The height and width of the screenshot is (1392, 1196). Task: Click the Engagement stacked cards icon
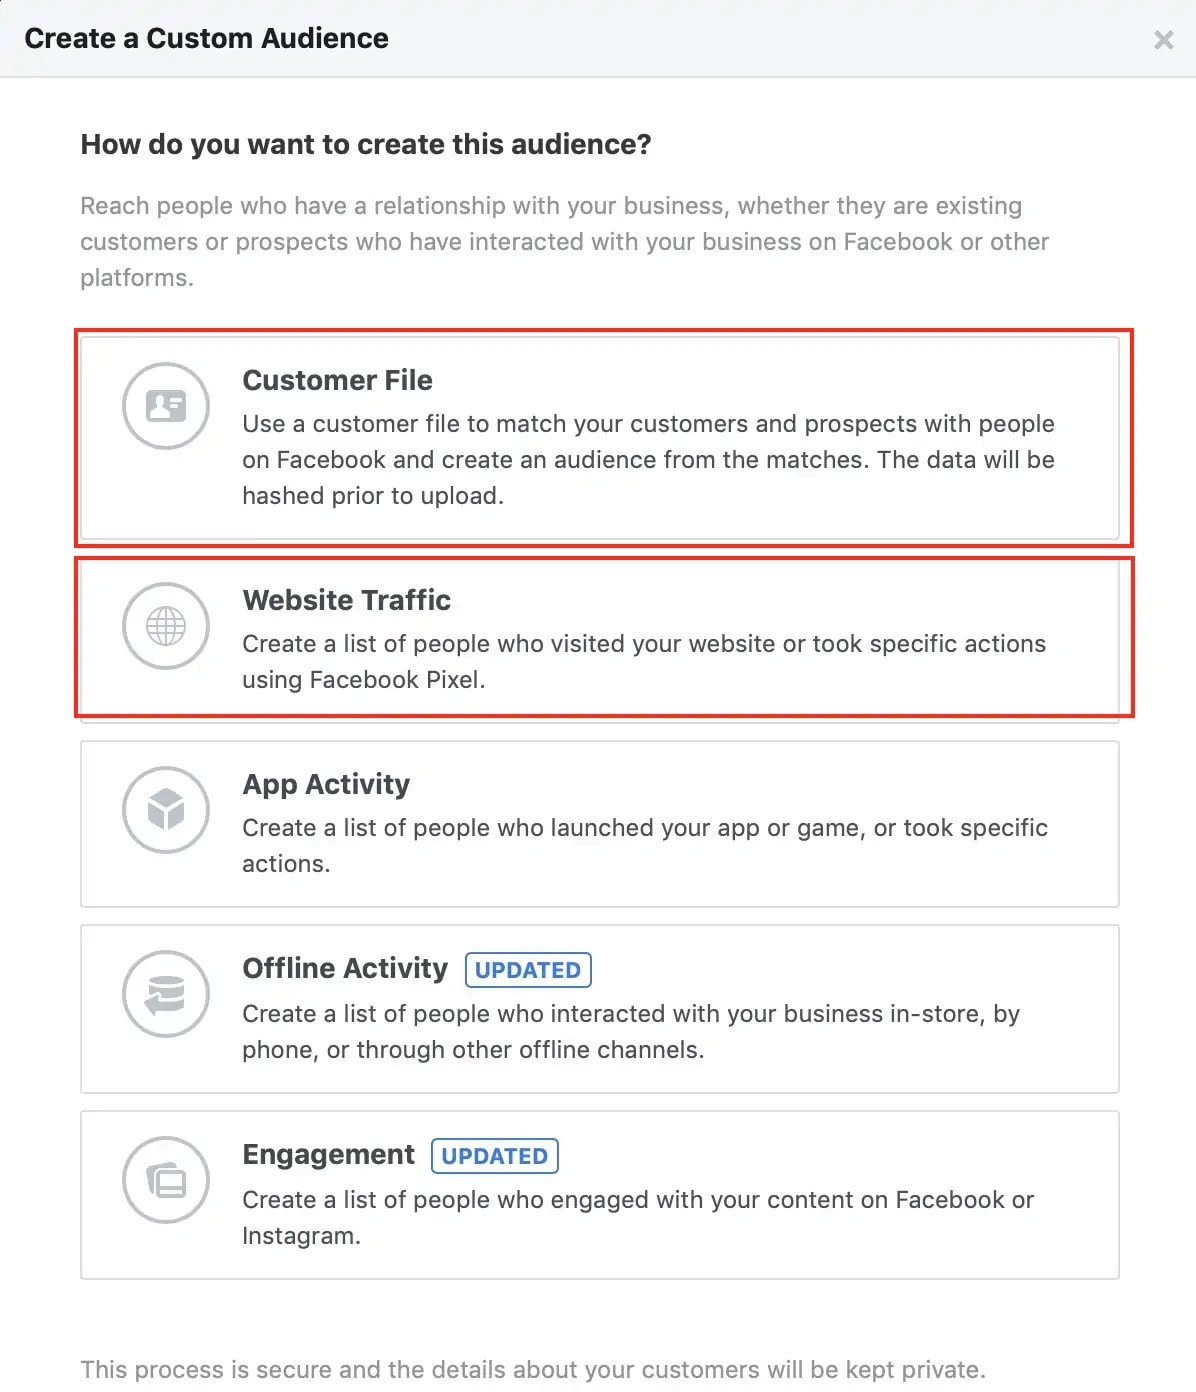[x=166, y=1180]
